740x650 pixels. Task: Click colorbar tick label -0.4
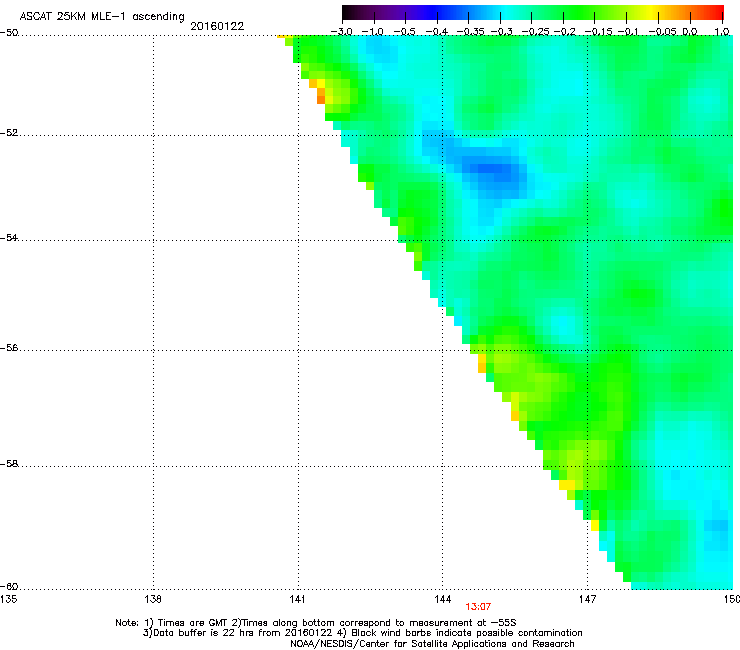pyautogui.click(x=437, y=32)
